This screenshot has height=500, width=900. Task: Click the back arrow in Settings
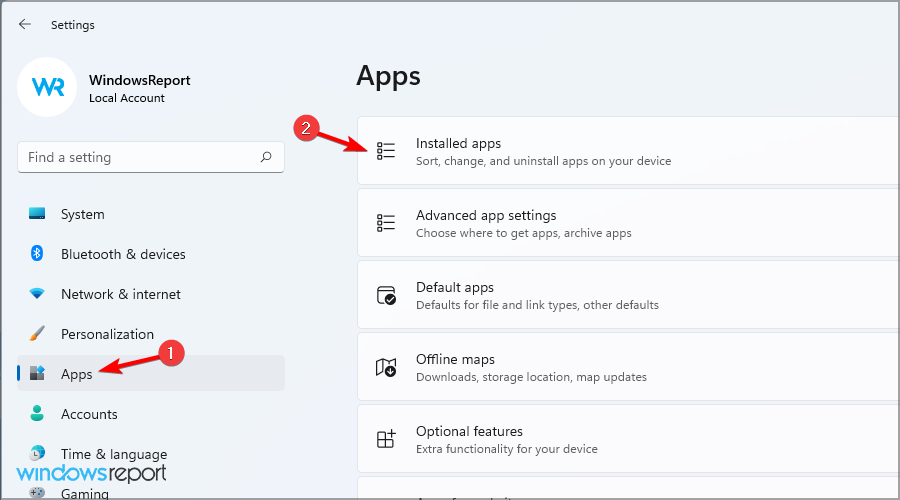click(25, 24)
